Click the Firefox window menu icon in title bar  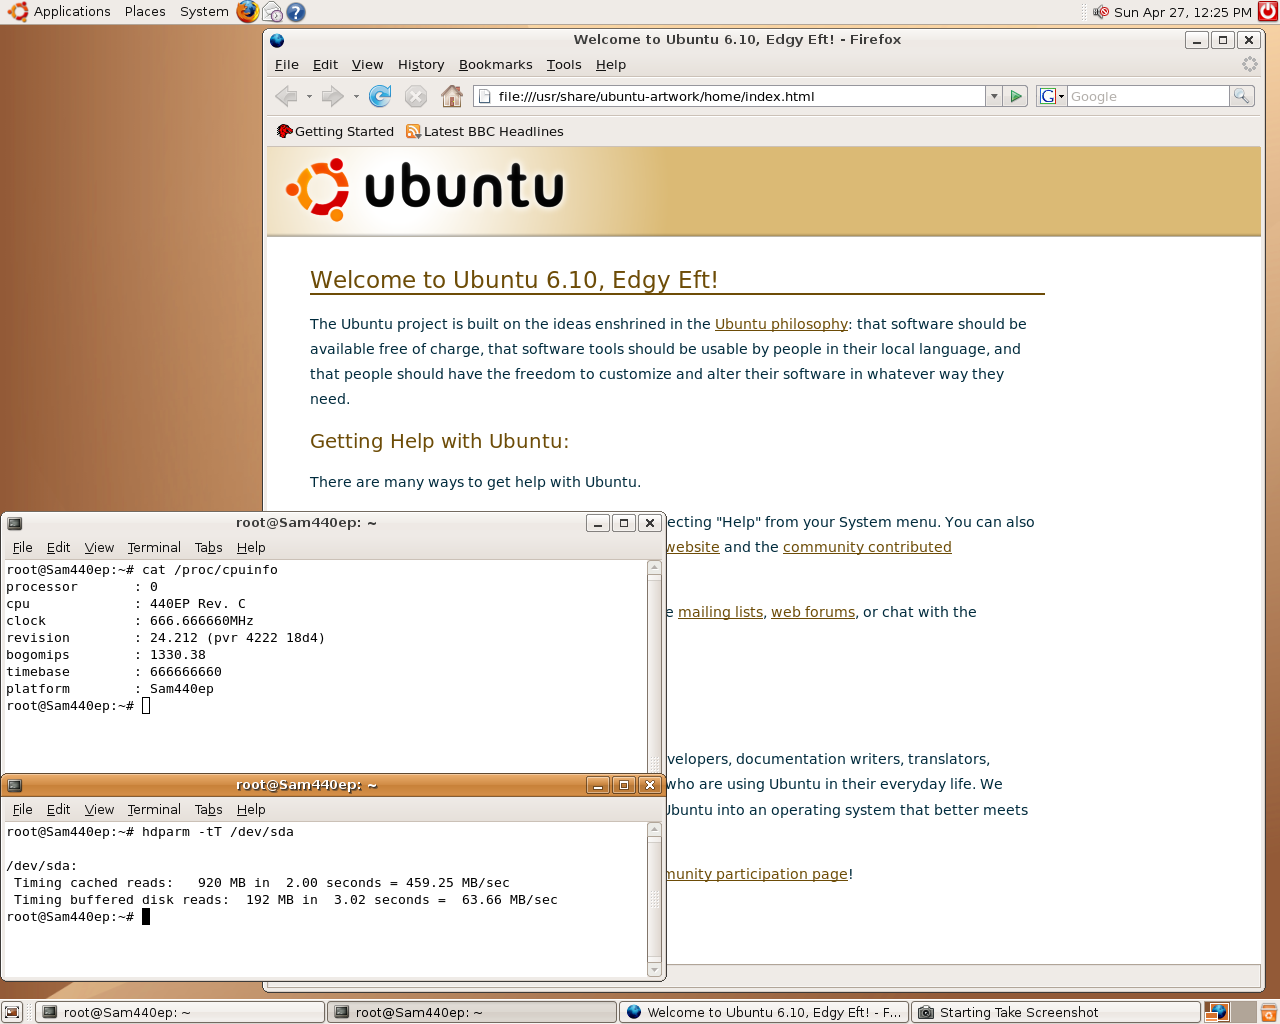[277, 40]
